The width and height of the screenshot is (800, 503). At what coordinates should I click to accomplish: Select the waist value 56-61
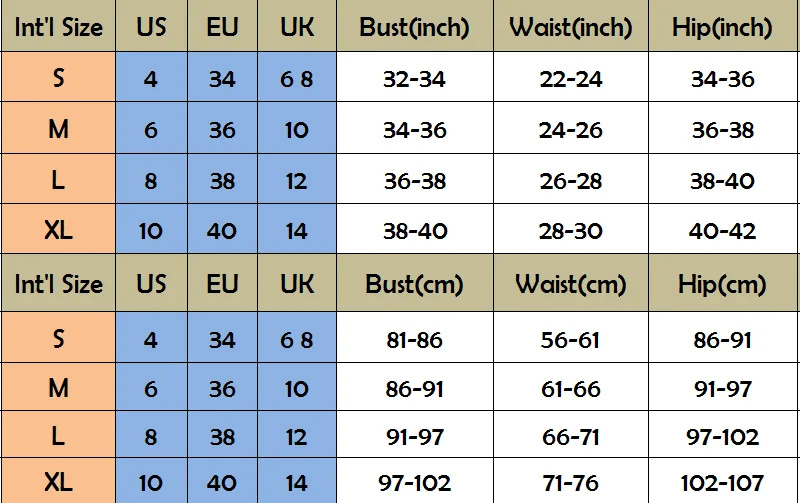[570, 340]
